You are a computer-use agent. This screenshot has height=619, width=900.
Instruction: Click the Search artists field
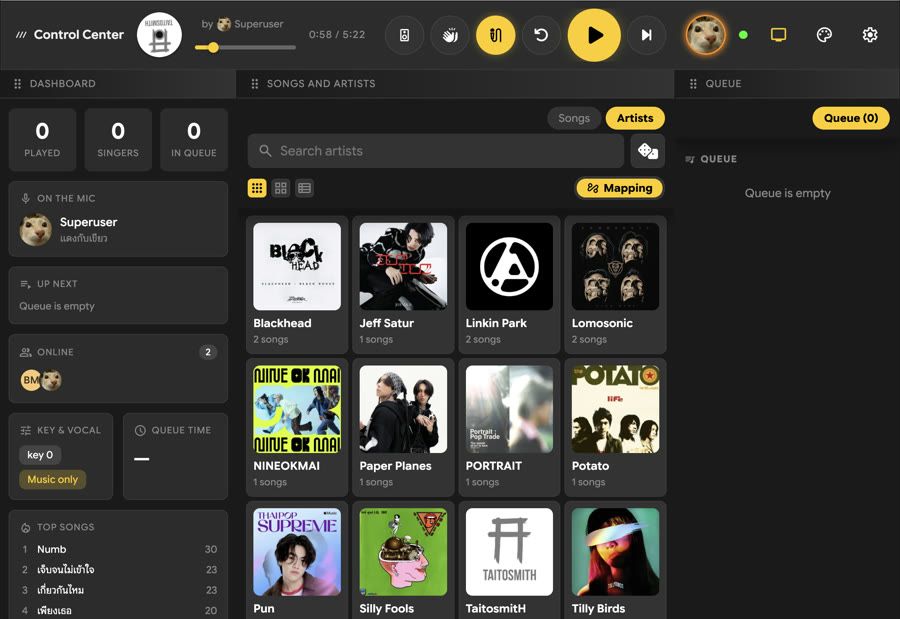pyautogui.click(x=436, y=151)
